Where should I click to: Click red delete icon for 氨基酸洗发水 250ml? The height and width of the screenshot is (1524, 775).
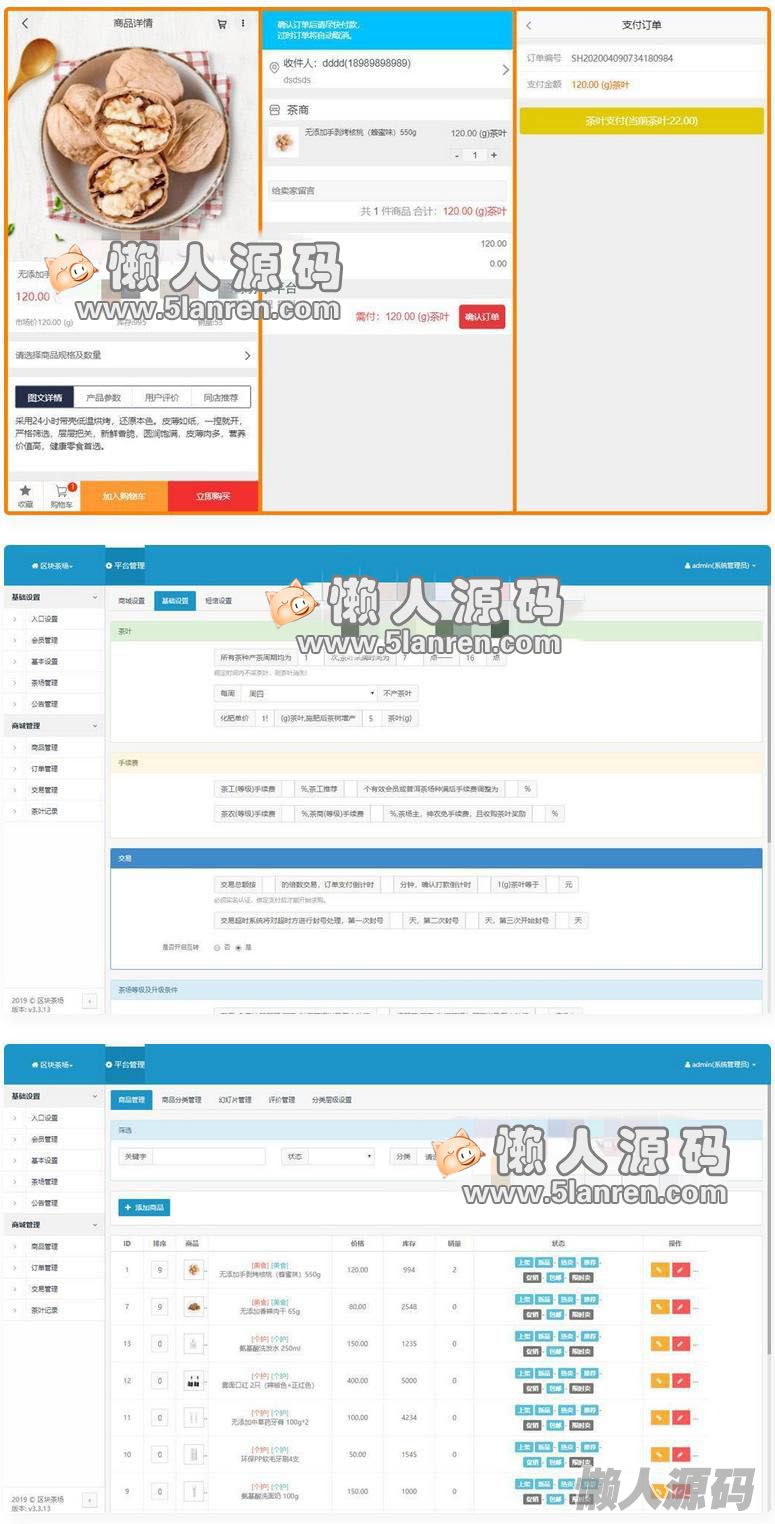coord(681,1343)
